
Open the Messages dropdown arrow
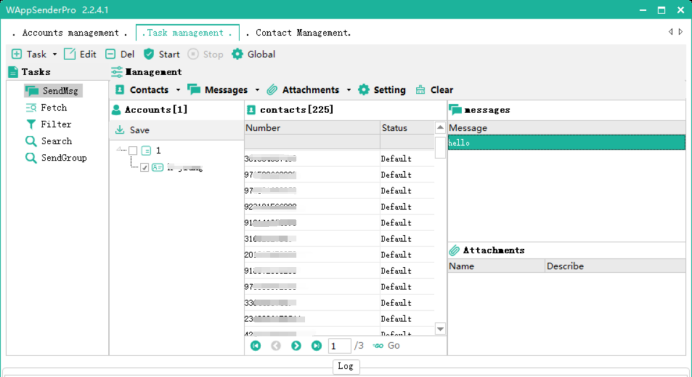(257, 90)
